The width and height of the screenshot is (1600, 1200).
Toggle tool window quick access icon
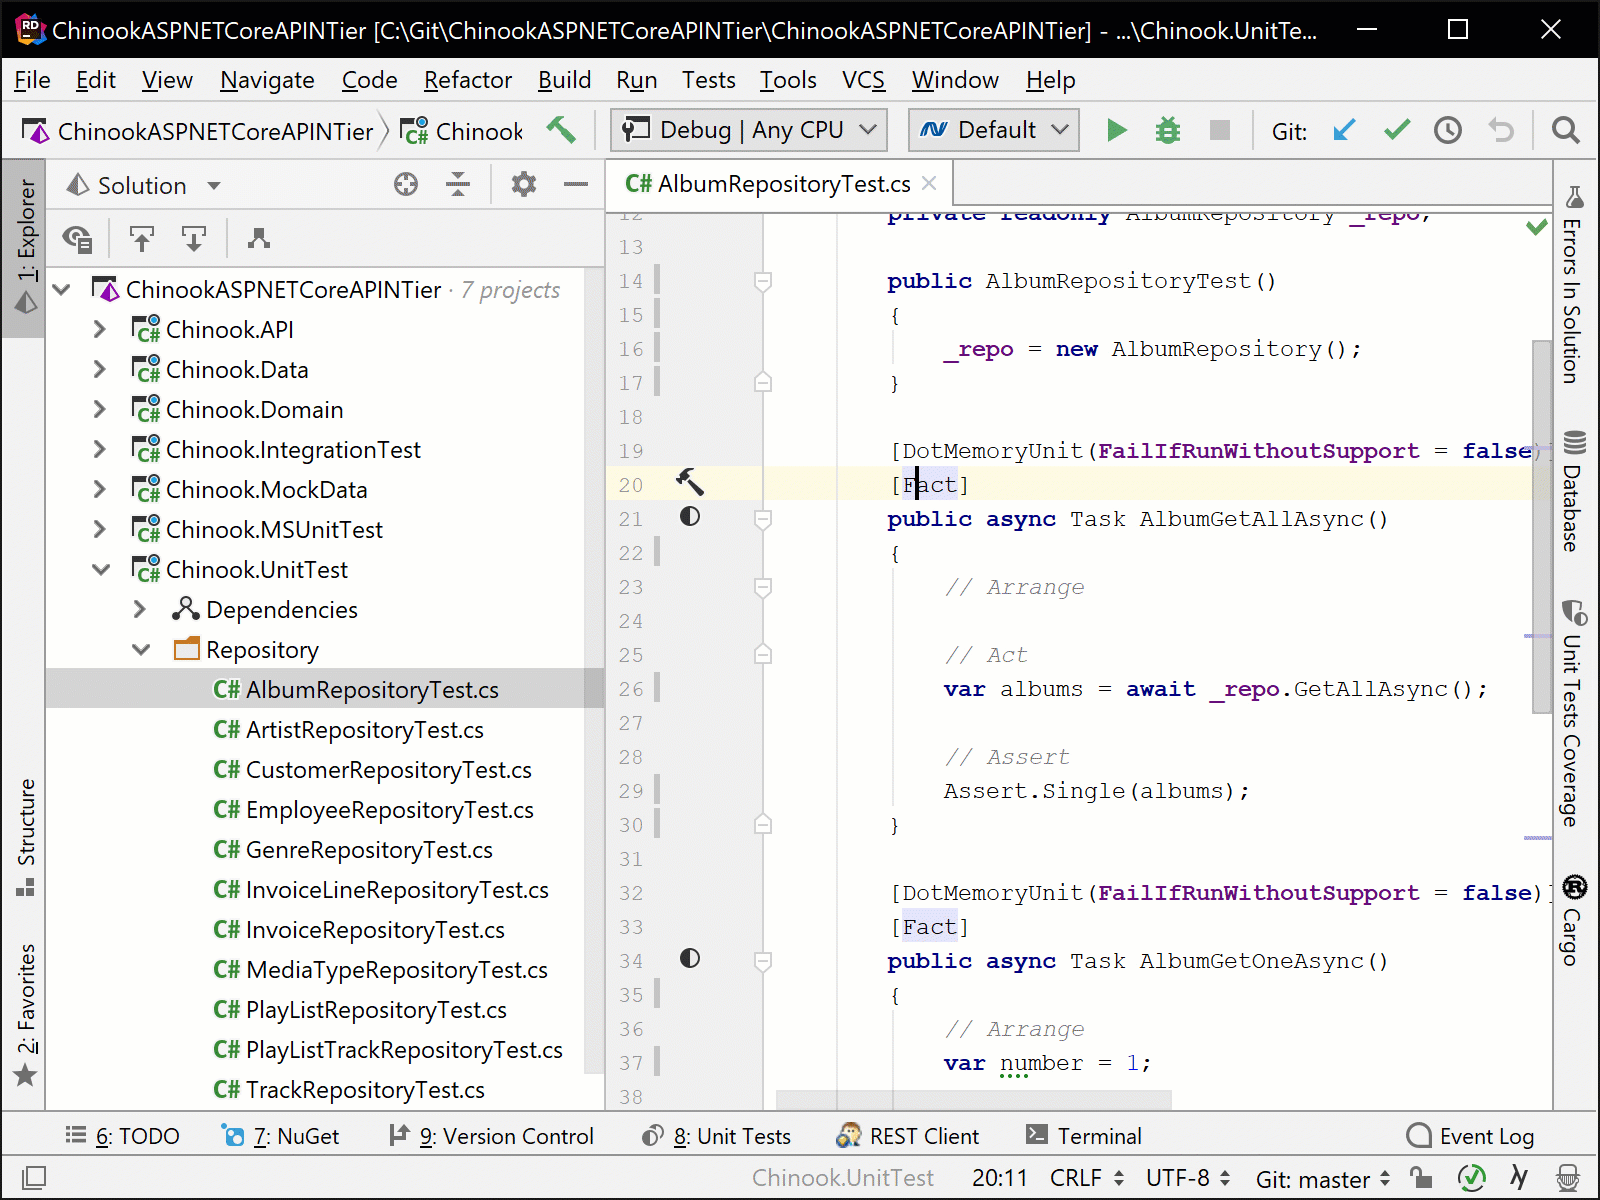(33, 1178)
